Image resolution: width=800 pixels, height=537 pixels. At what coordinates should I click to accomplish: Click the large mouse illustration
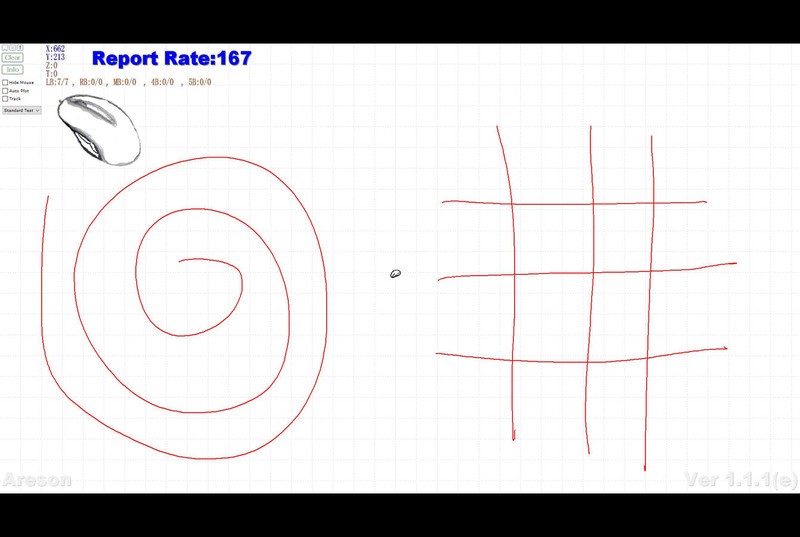[x=99, y=130]
